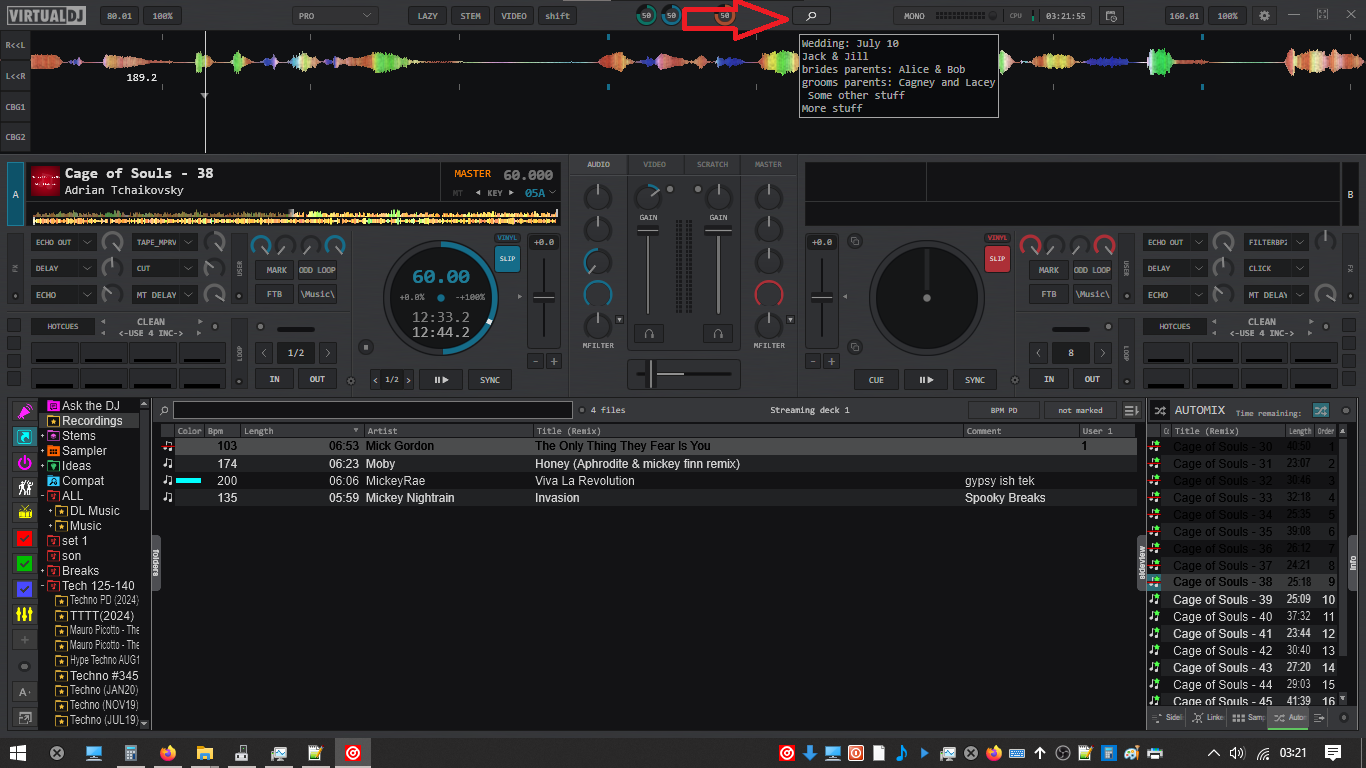The image size is (1366, 768).
Task: Toggle the red checkmark sidebar filter
Action: click(25, 538)
